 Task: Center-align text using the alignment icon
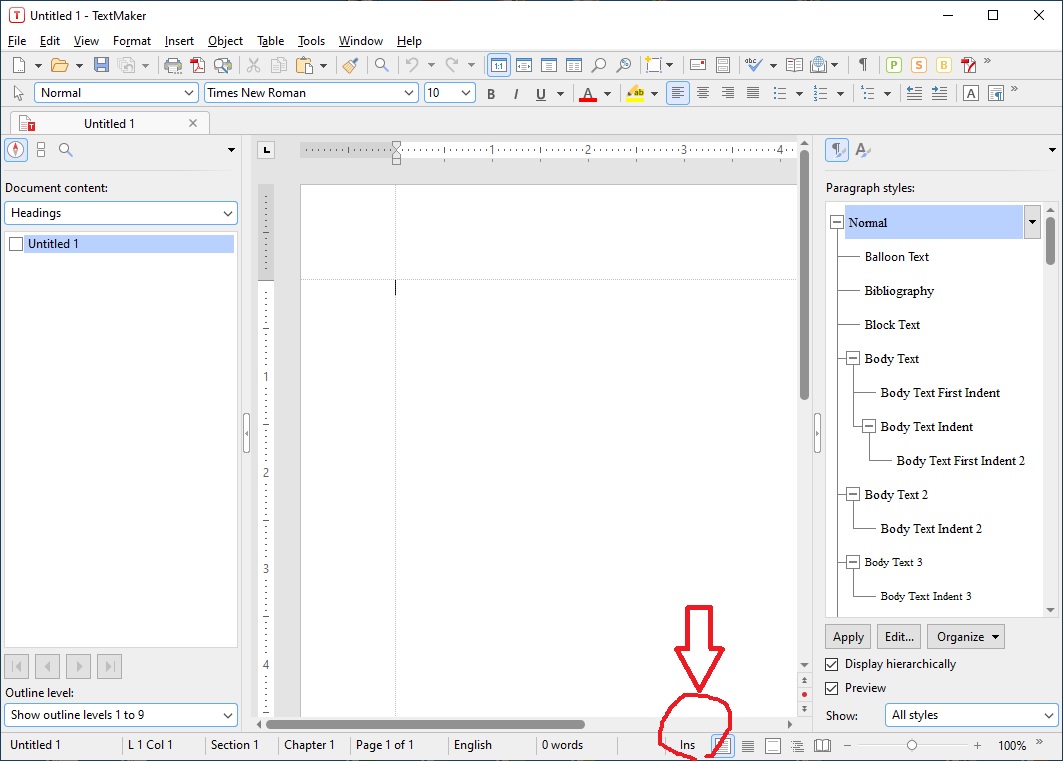[703, 93]
